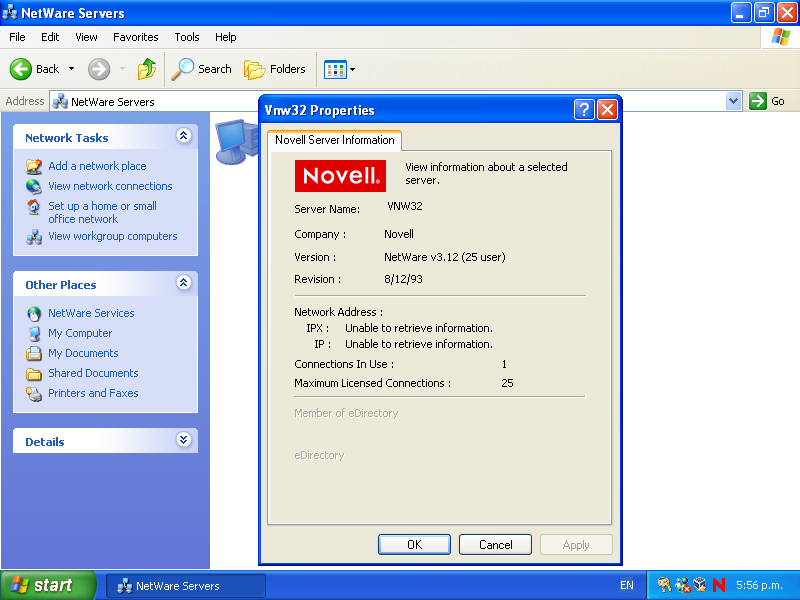
Task: Open the File menu
Action: tap(17, 37)
